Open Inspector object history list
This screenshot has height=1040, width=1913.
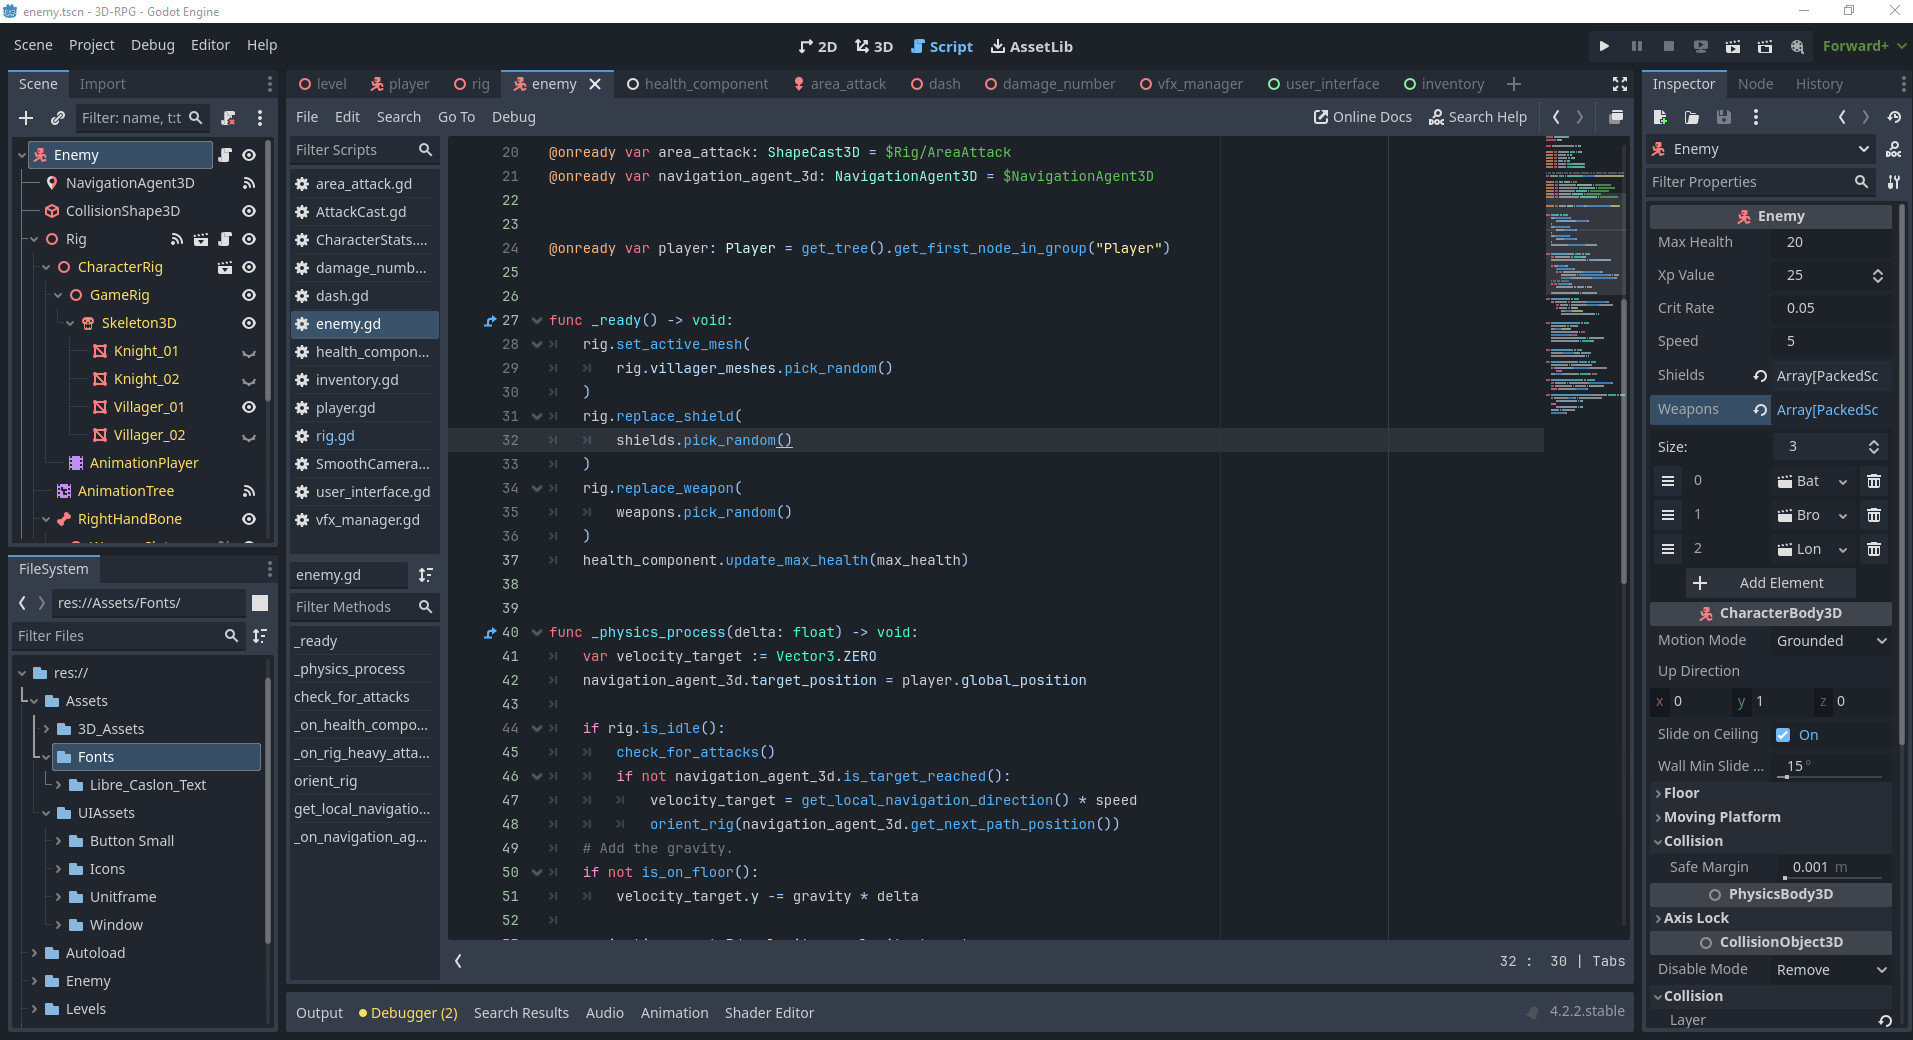[x=1894, y=117]
